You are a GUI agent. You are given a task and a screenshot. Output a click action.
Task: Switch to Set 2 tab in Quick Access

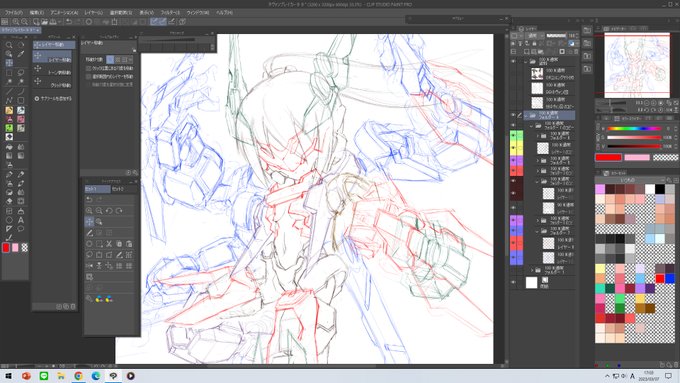click(x=118, y=189)
